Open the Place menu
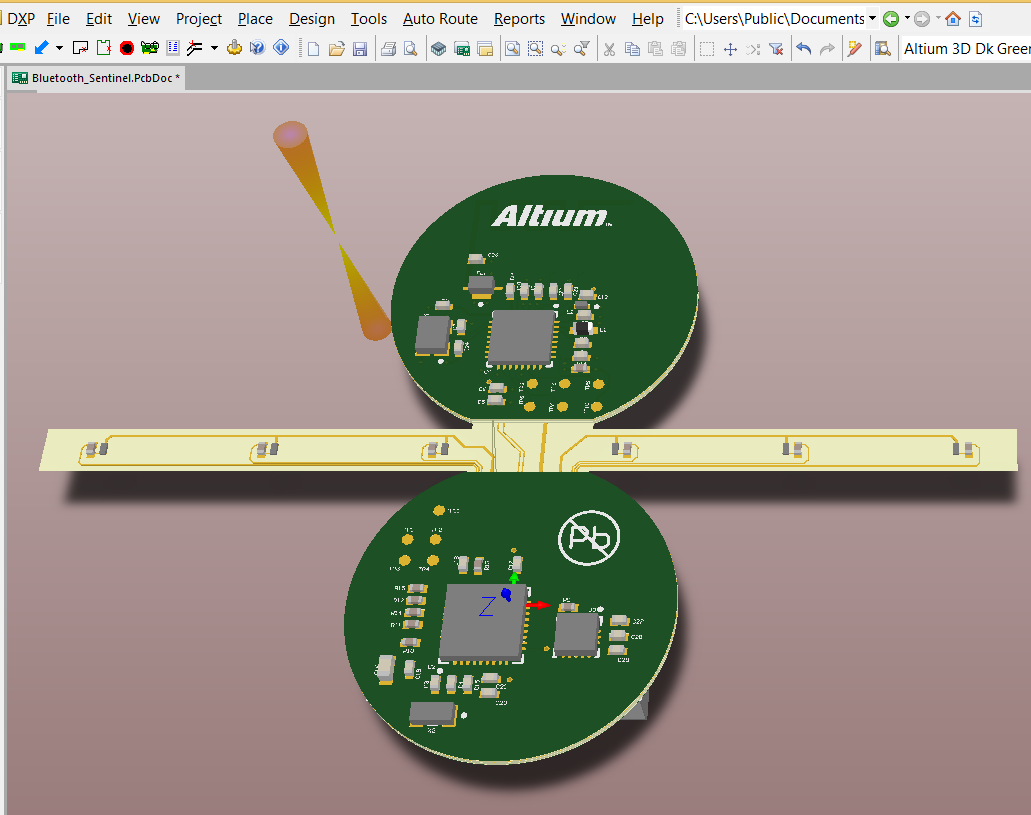1031x815 pixels. point(255,19)
